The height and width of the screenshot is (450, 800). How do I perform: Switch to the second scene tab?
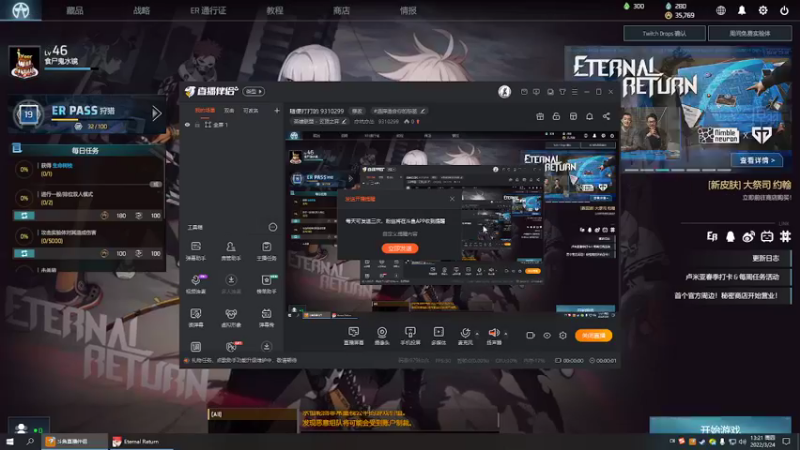tap(229, 110)
